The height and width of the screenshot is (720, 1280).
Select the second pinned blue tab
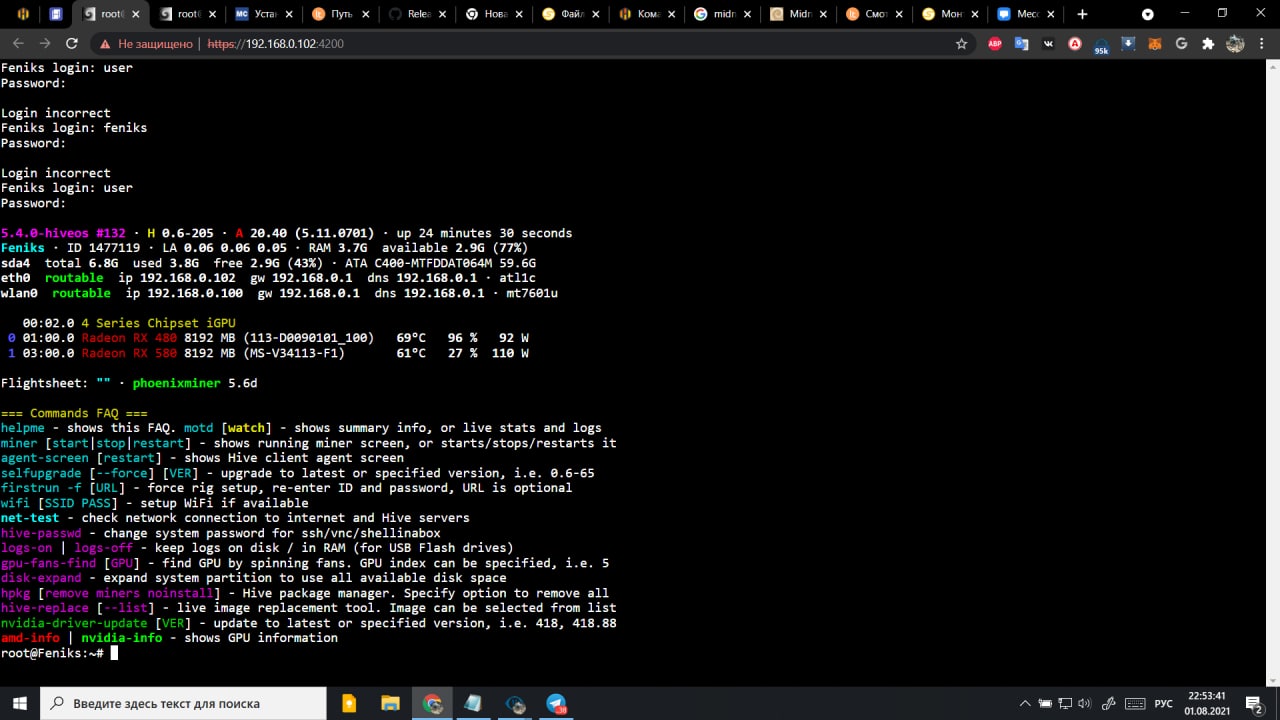56,14
